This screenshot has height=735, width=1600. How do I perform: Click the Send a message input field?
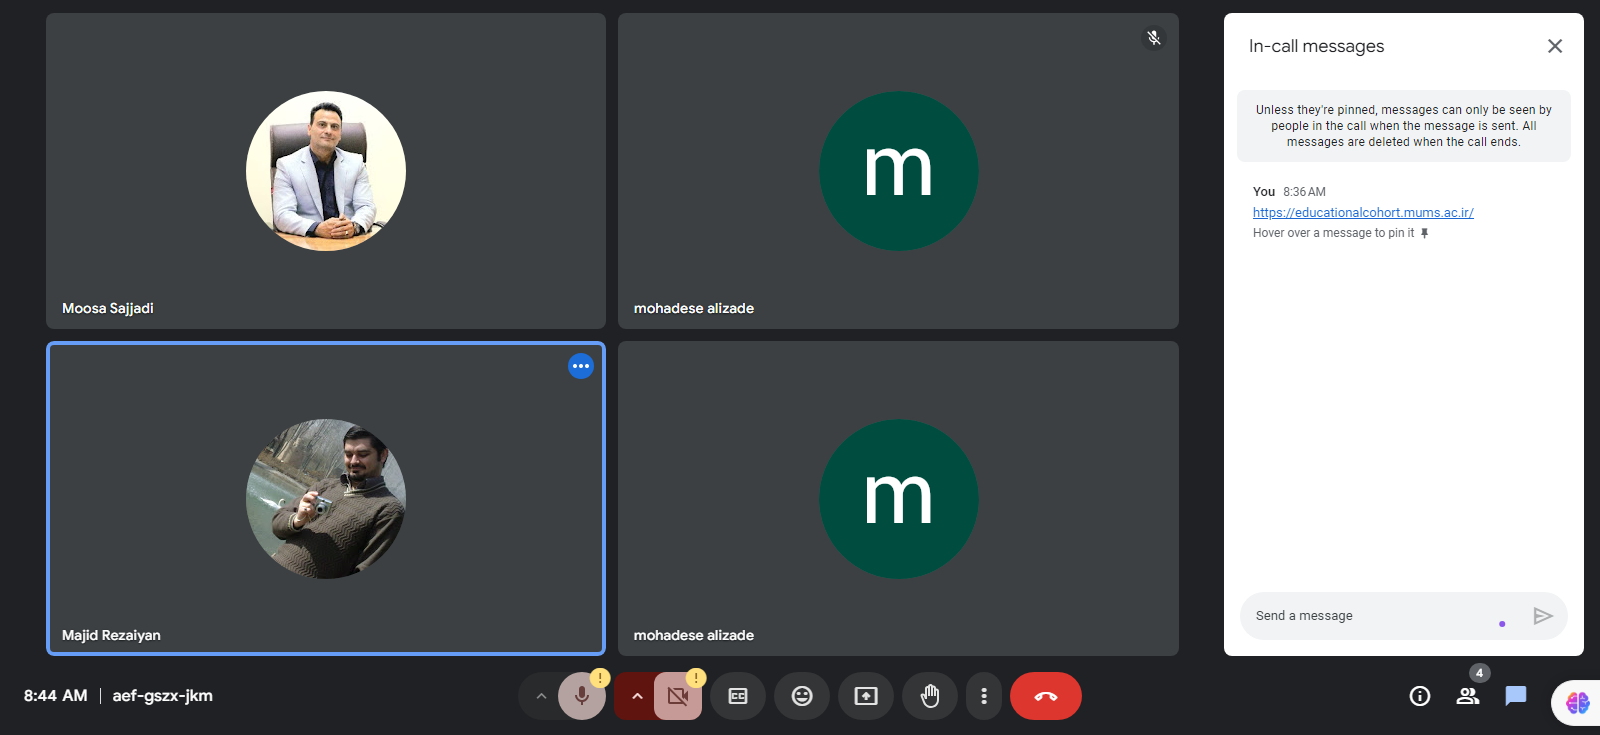(1370, 616)
